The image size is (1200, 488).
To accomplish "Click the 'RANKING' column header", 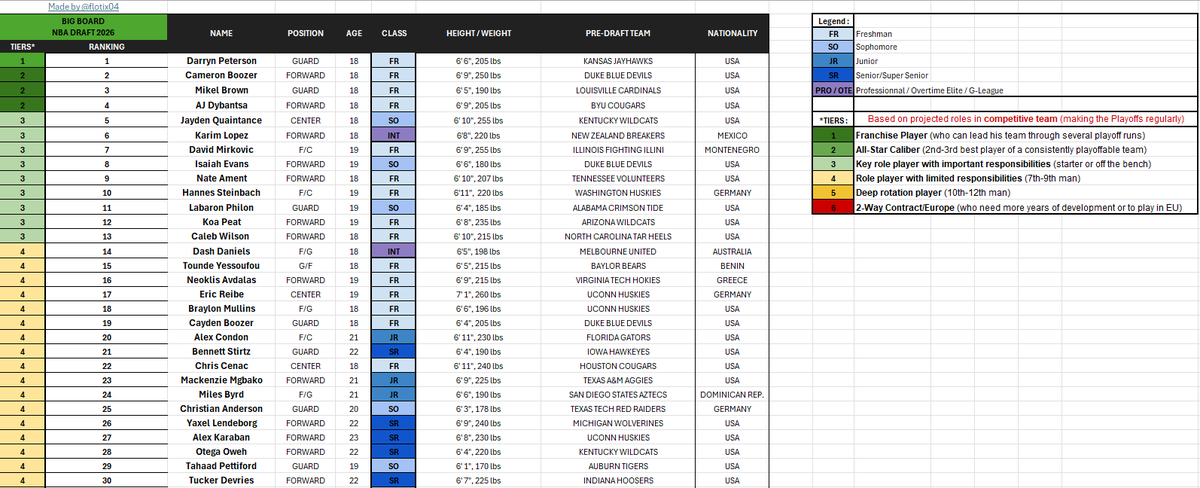I will coord(107,46).
